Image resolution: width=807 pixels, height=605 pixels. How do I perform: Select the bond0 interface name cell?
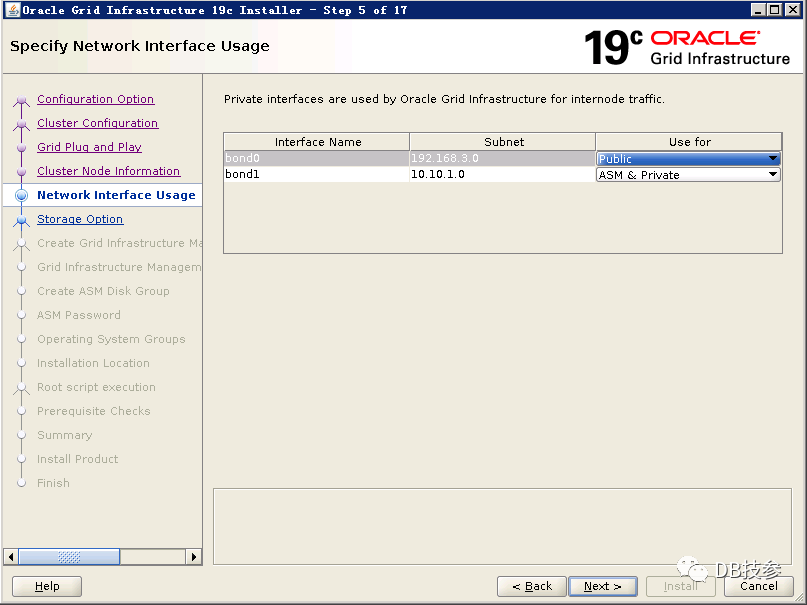click(x=317, y=158)
